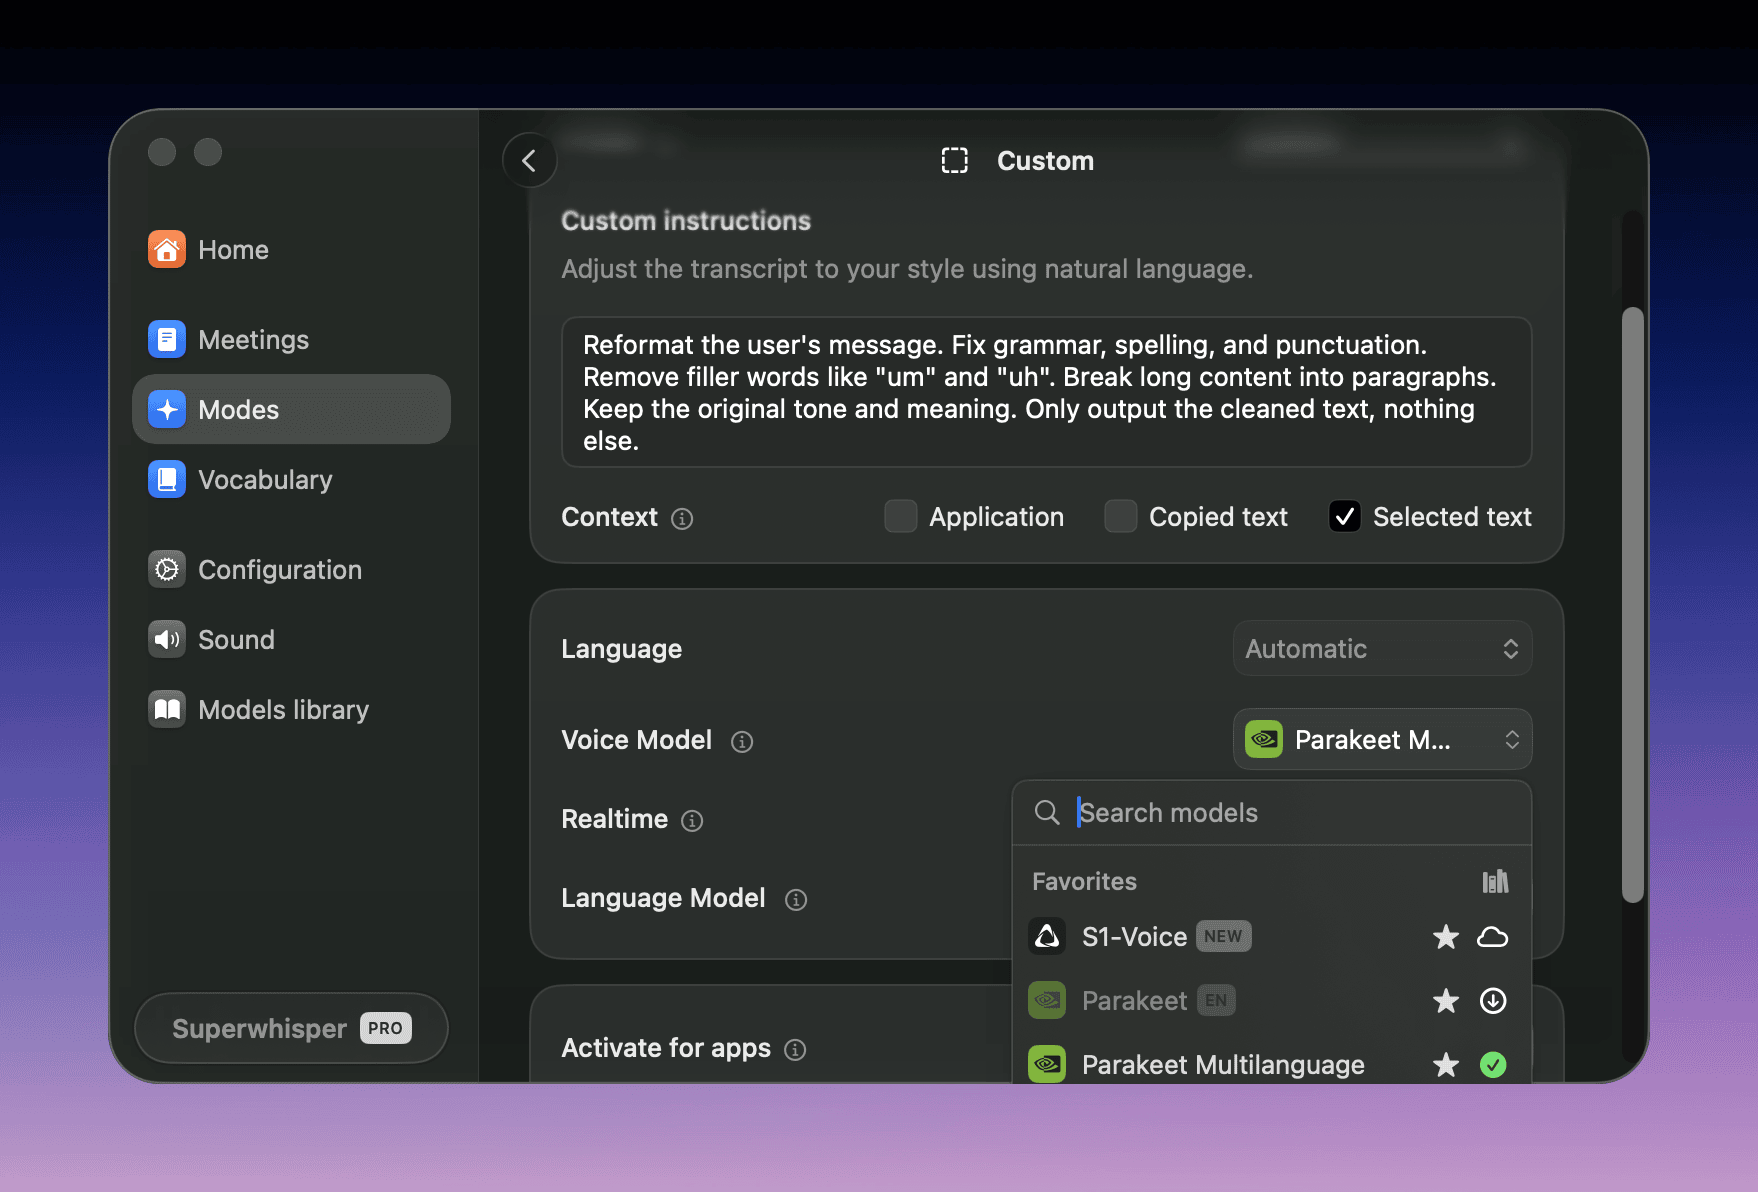Go back using the left chevron button
The image size is (1758, 1192).
click(x=529, y=160)
